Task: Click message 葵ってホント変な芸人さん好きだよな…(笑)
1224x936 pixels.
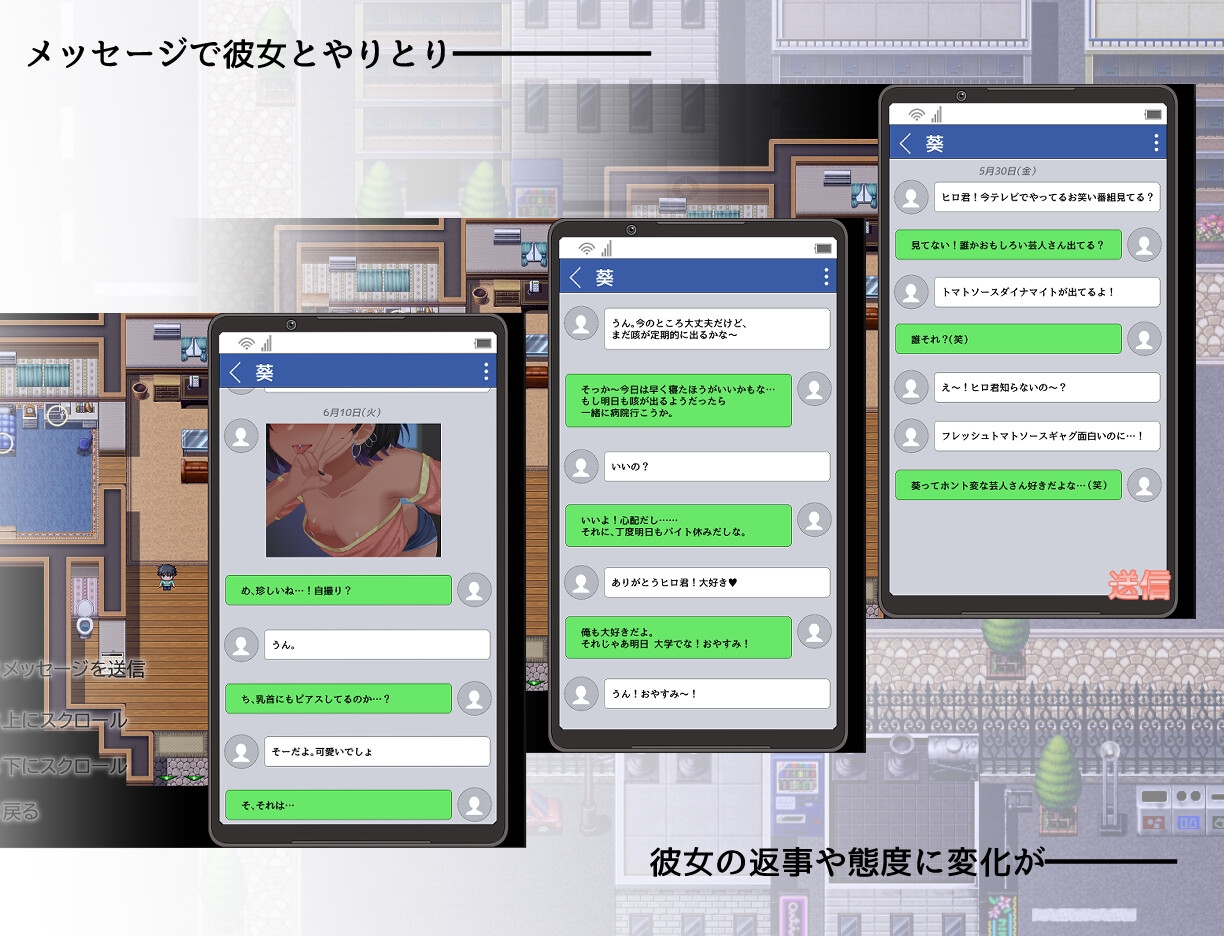Action: (1008, 484)
